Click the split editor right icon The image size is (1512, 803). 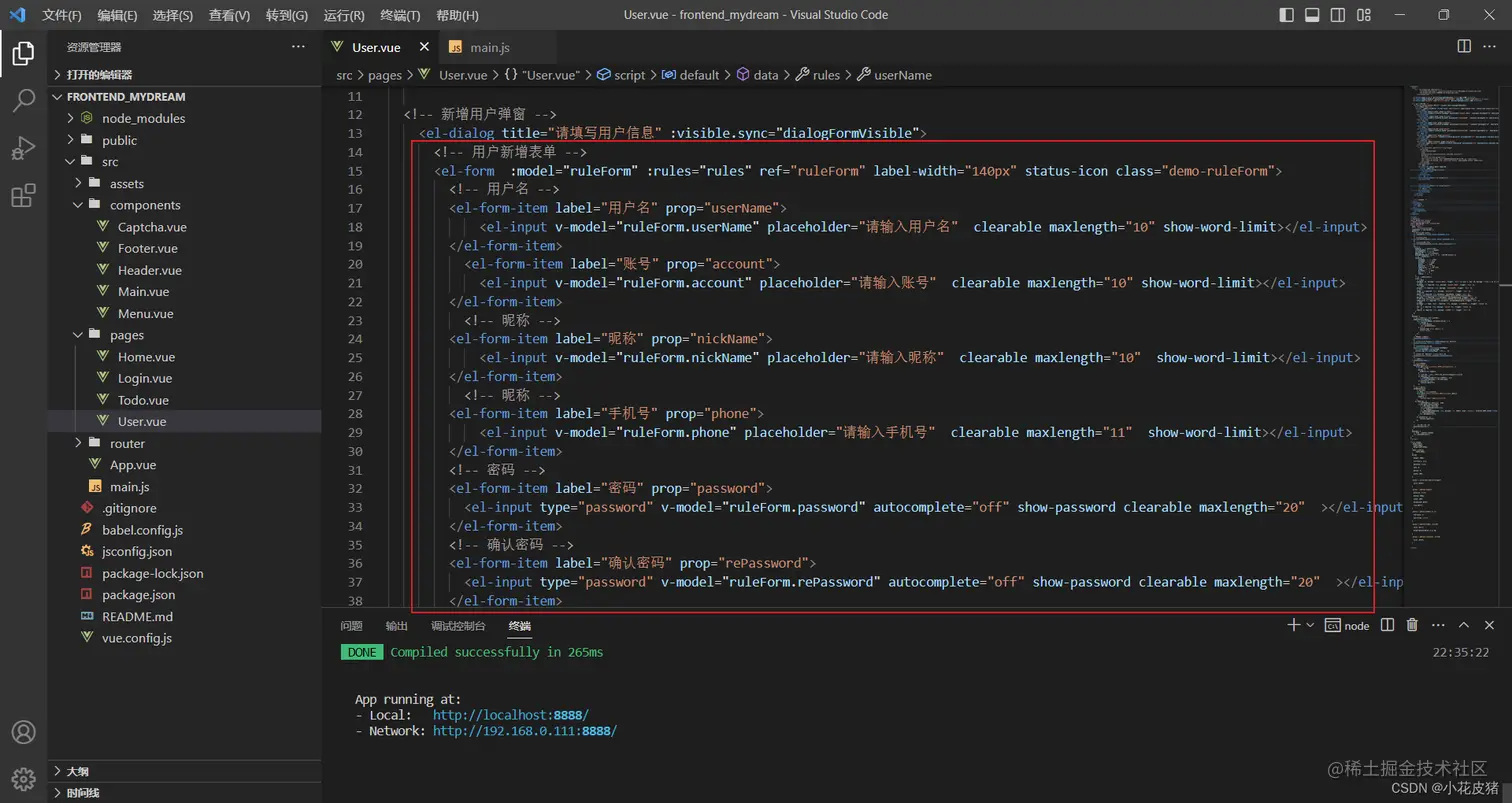pos(1464,47)
